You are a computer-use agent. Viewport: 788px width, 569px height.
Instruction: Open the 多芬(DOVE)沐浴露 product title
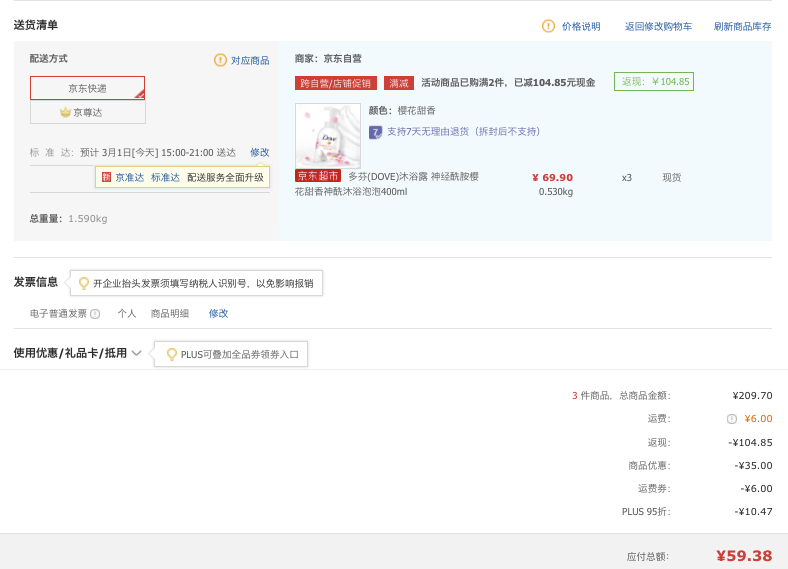[386, 184]
